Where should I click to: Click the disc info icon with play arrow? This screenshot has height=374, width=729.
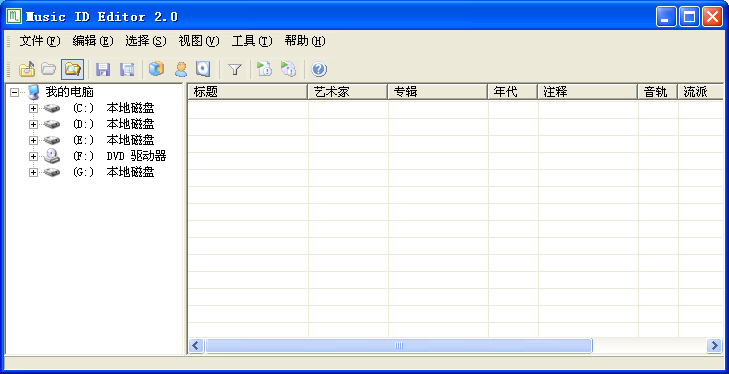288,69
